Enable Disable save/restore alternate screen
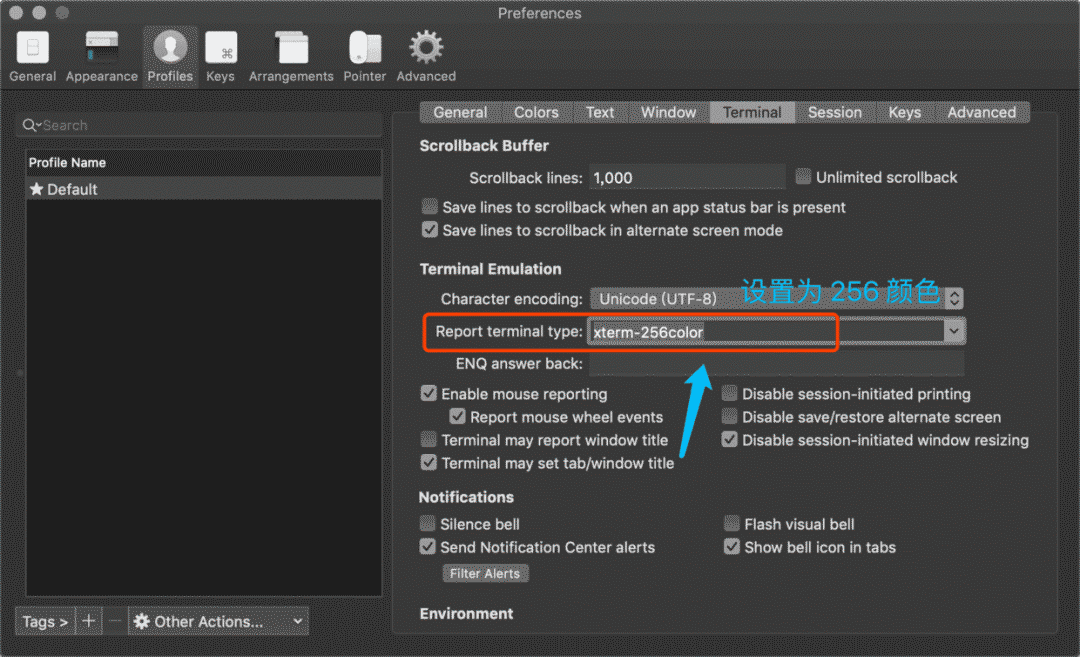Image resolution: width=1080 pixels, height=657 pixels. tap(729, 416)
